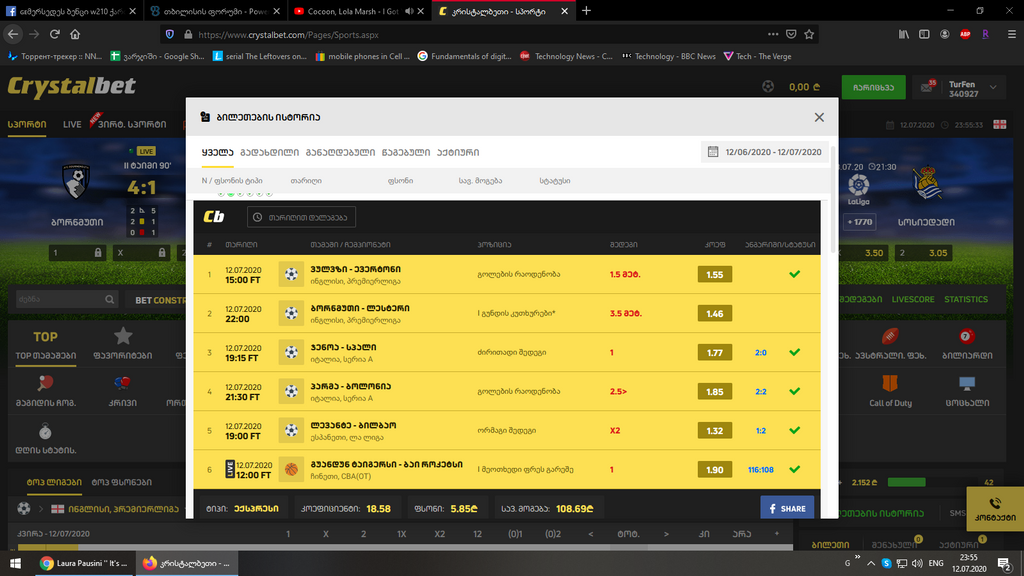Open the სპორტი navigation item
The width and height of the screenshot is (1024, 576).
coord(27,124)
